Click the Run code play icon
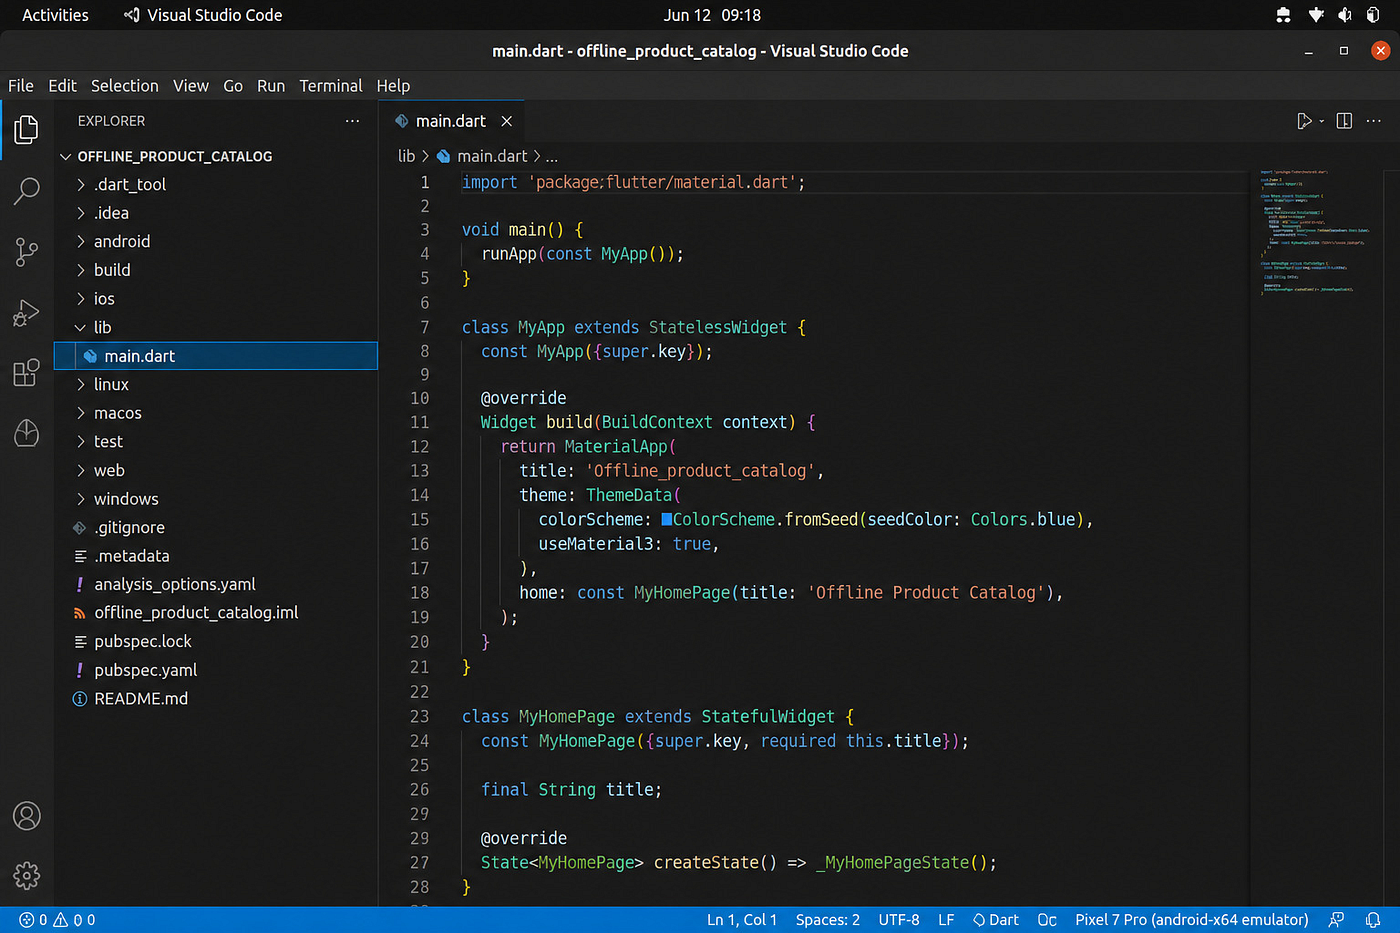Viewport: 1400px width, 933px height. point(1304,121)
